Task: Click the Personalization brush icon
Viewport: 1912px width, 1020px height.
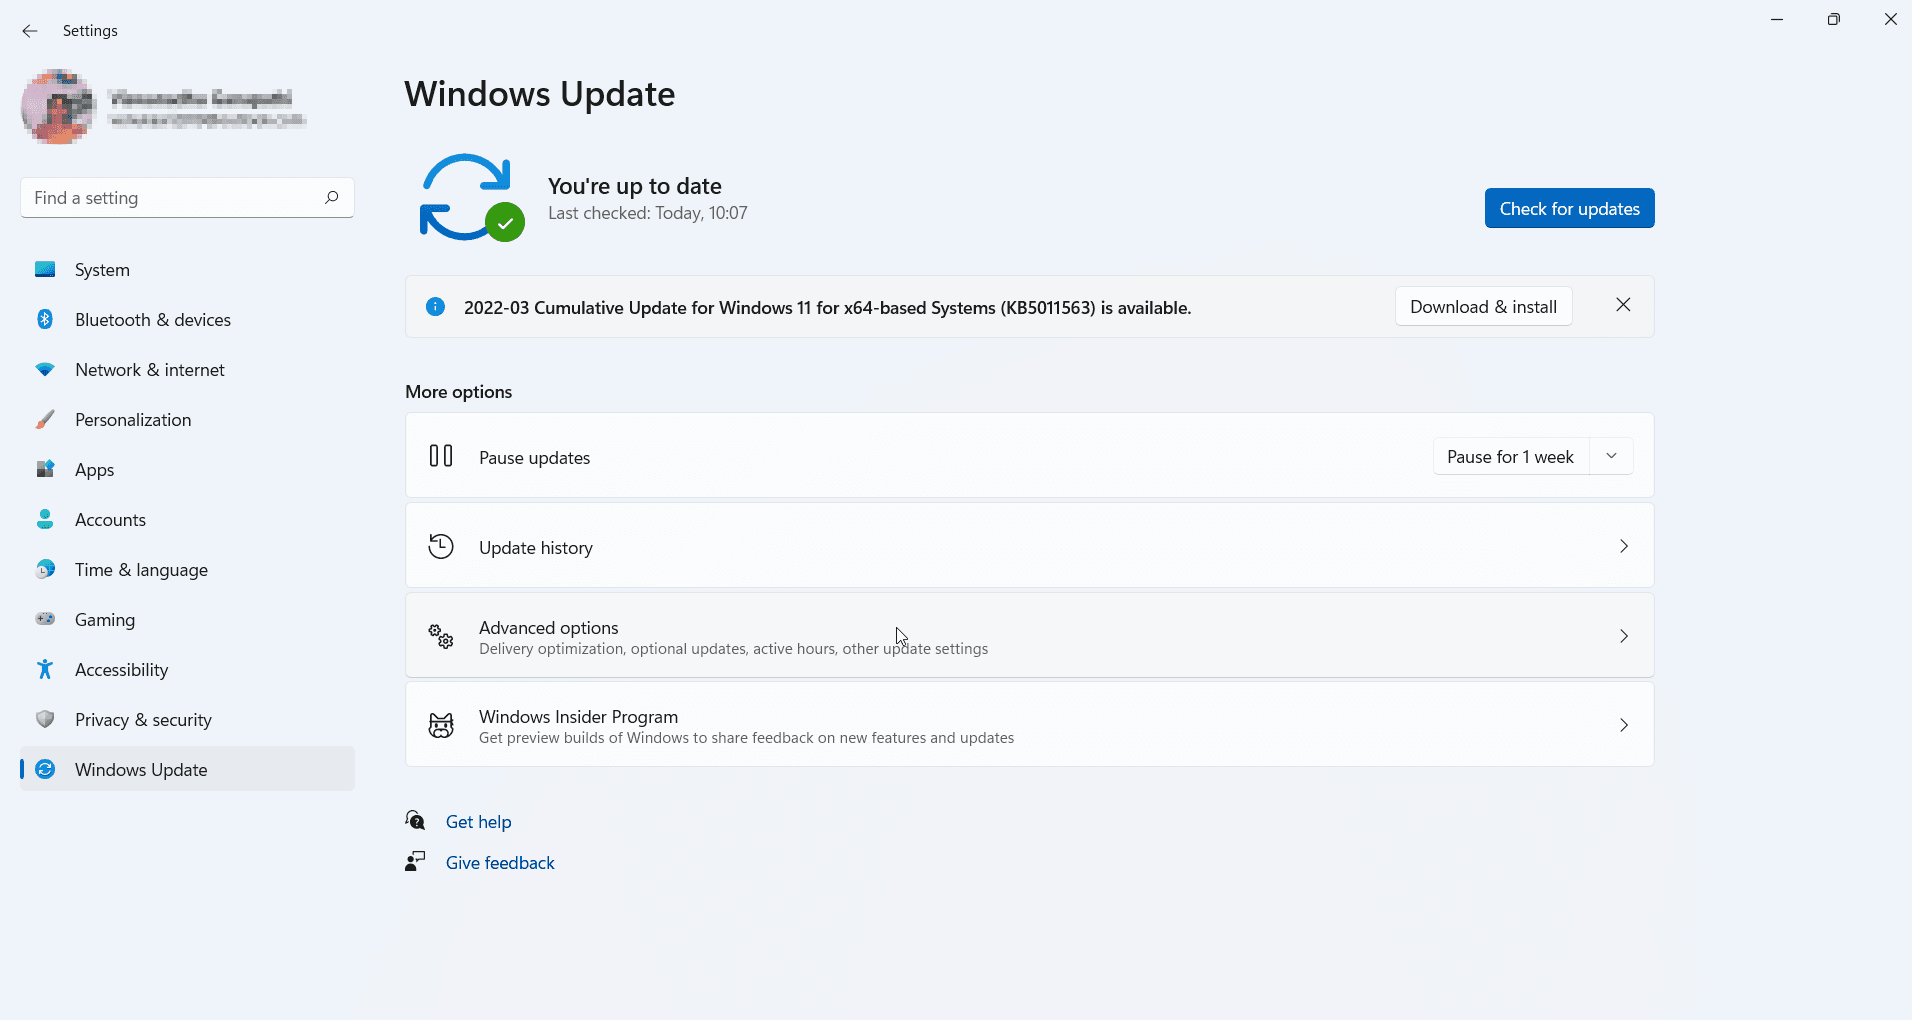Action: [45, 419]
